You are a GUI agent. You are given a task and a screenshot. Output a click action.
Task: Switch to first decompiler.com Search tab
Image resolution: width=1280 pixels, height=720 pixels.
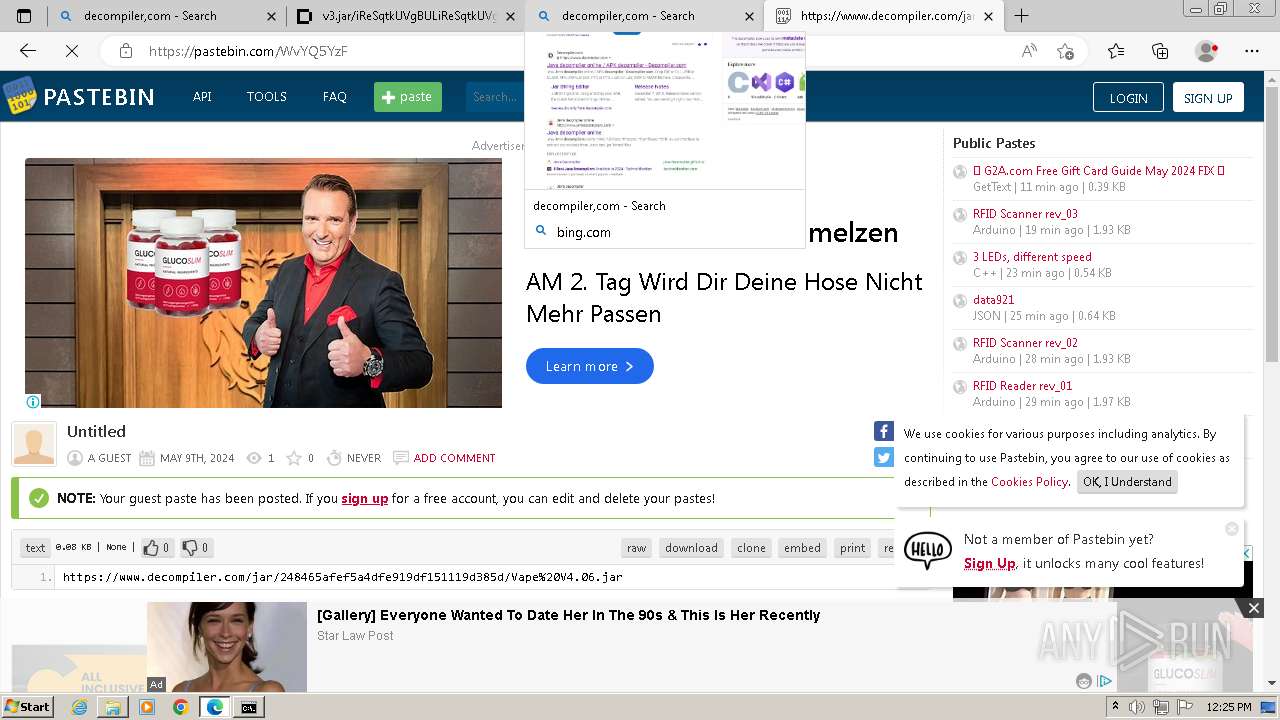pyautogui.click(x=167, y=16)
